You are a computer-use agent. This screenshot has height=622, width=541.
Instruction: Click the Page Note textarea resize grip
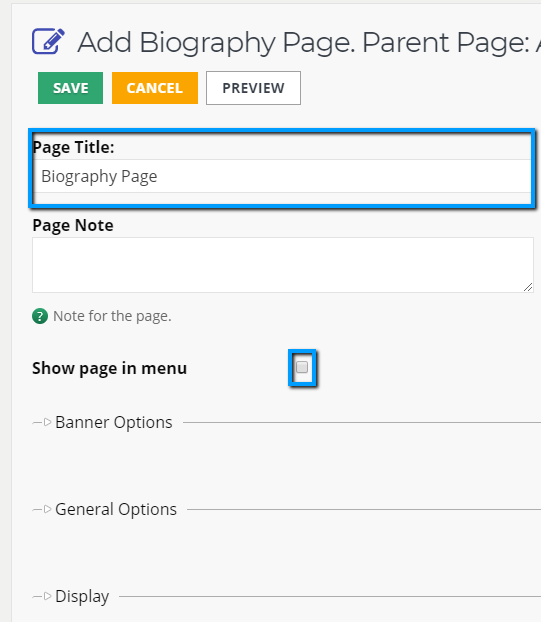[528, 287]
